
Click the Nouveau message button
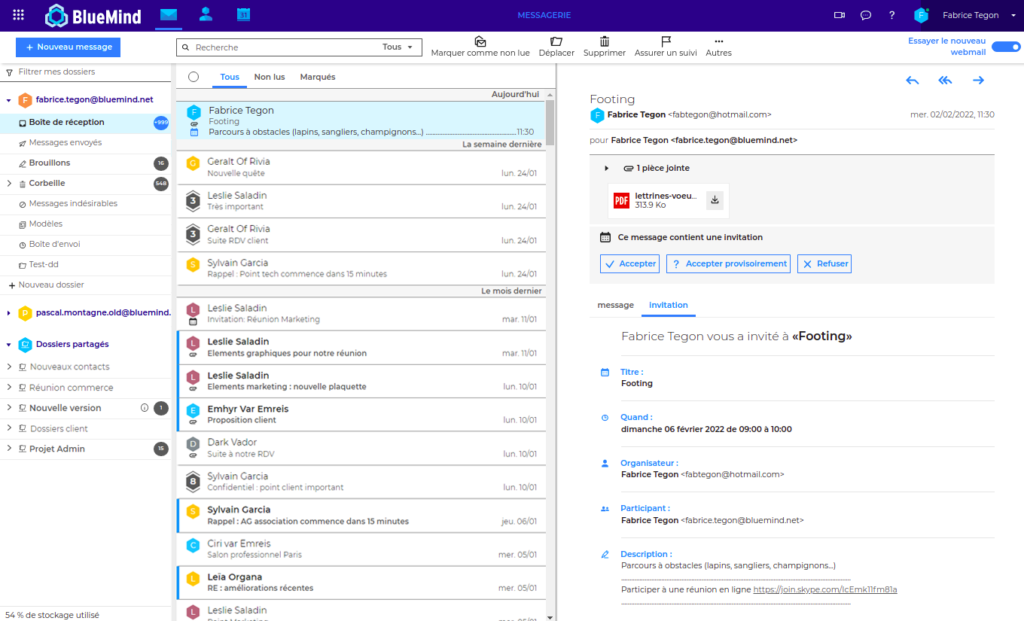68,47
